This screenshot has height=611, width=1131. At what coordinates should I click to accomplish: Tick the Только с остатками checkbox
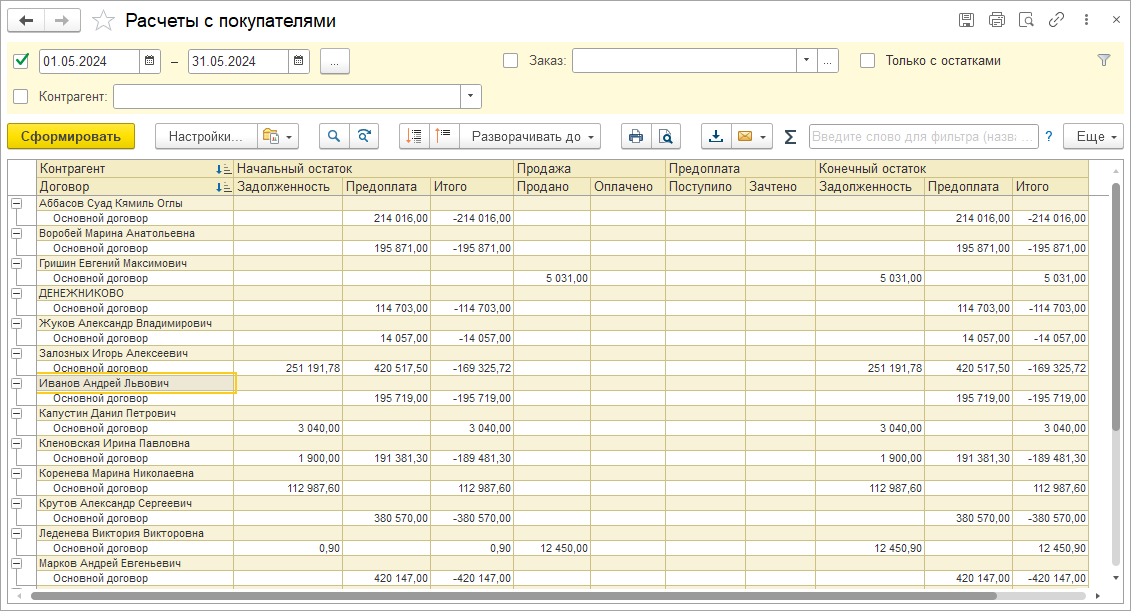point(867,61)
